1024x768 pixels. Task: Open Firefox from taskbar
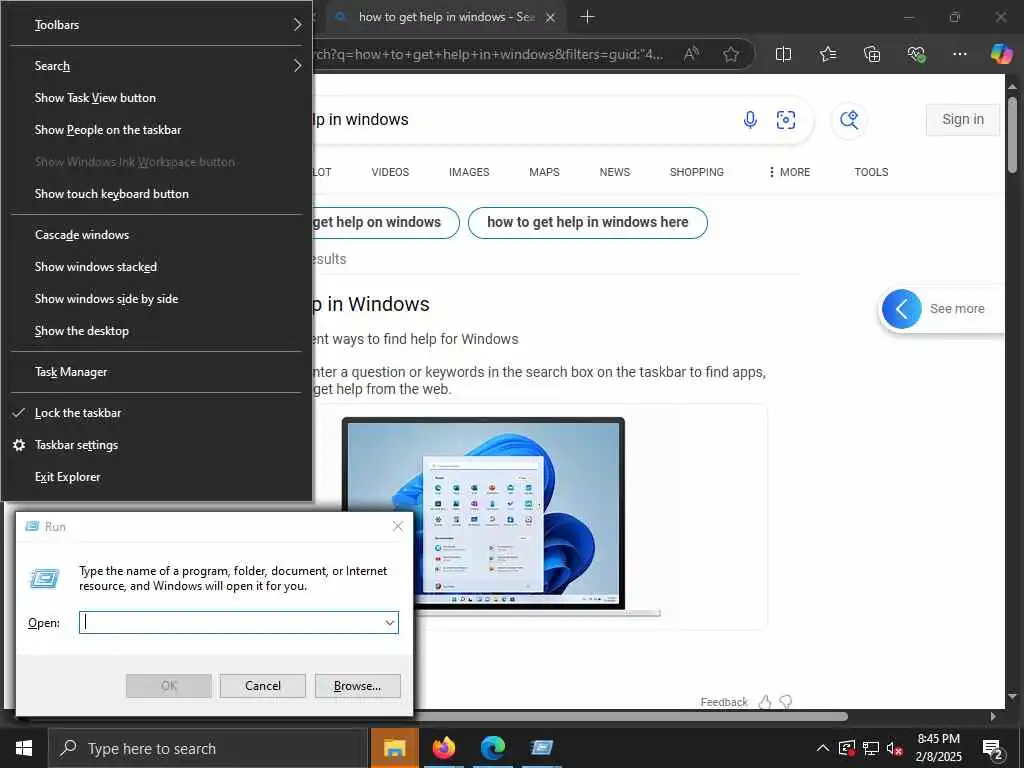[444, 748]
